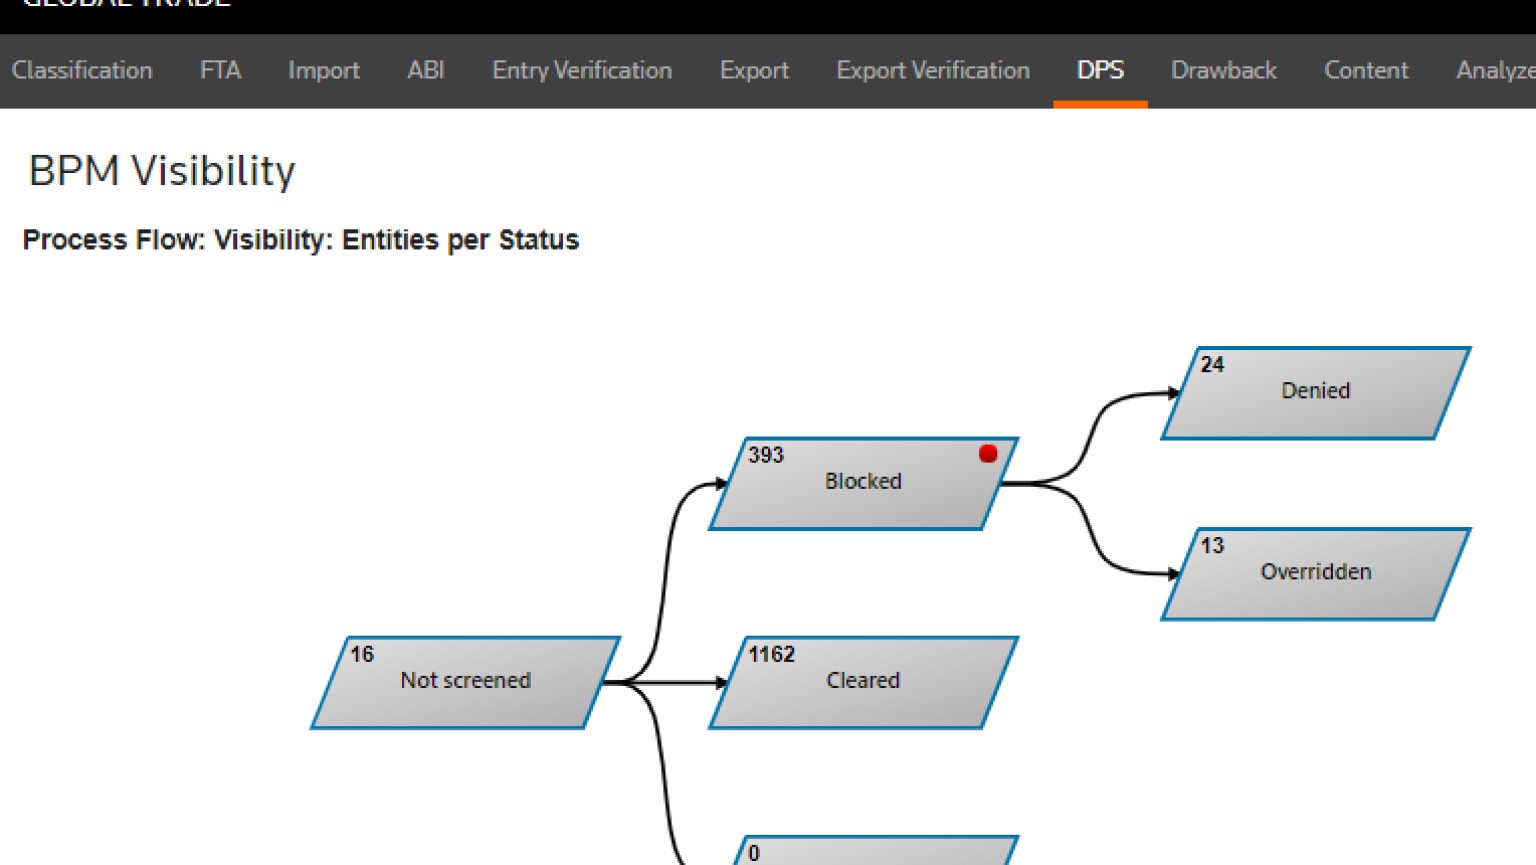
Task: Open the Overridden status node
Action: click(1315, 573)
